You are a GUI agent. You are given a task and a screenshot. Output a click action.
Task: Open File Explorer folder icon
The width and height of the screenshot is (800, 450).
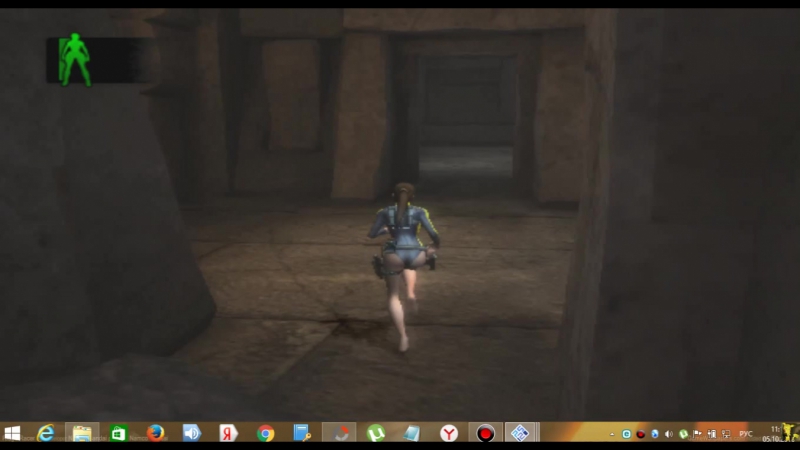pos(82,434)
